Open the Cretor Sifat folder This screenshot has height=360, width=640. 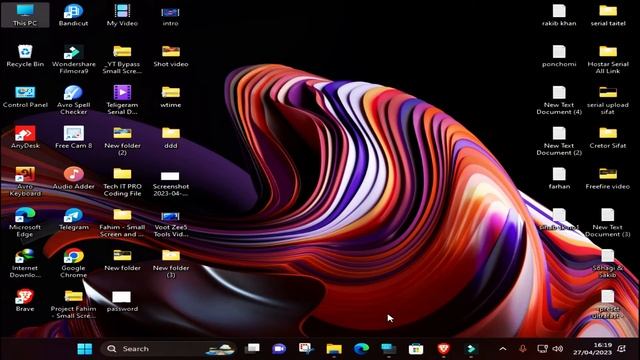608,138
